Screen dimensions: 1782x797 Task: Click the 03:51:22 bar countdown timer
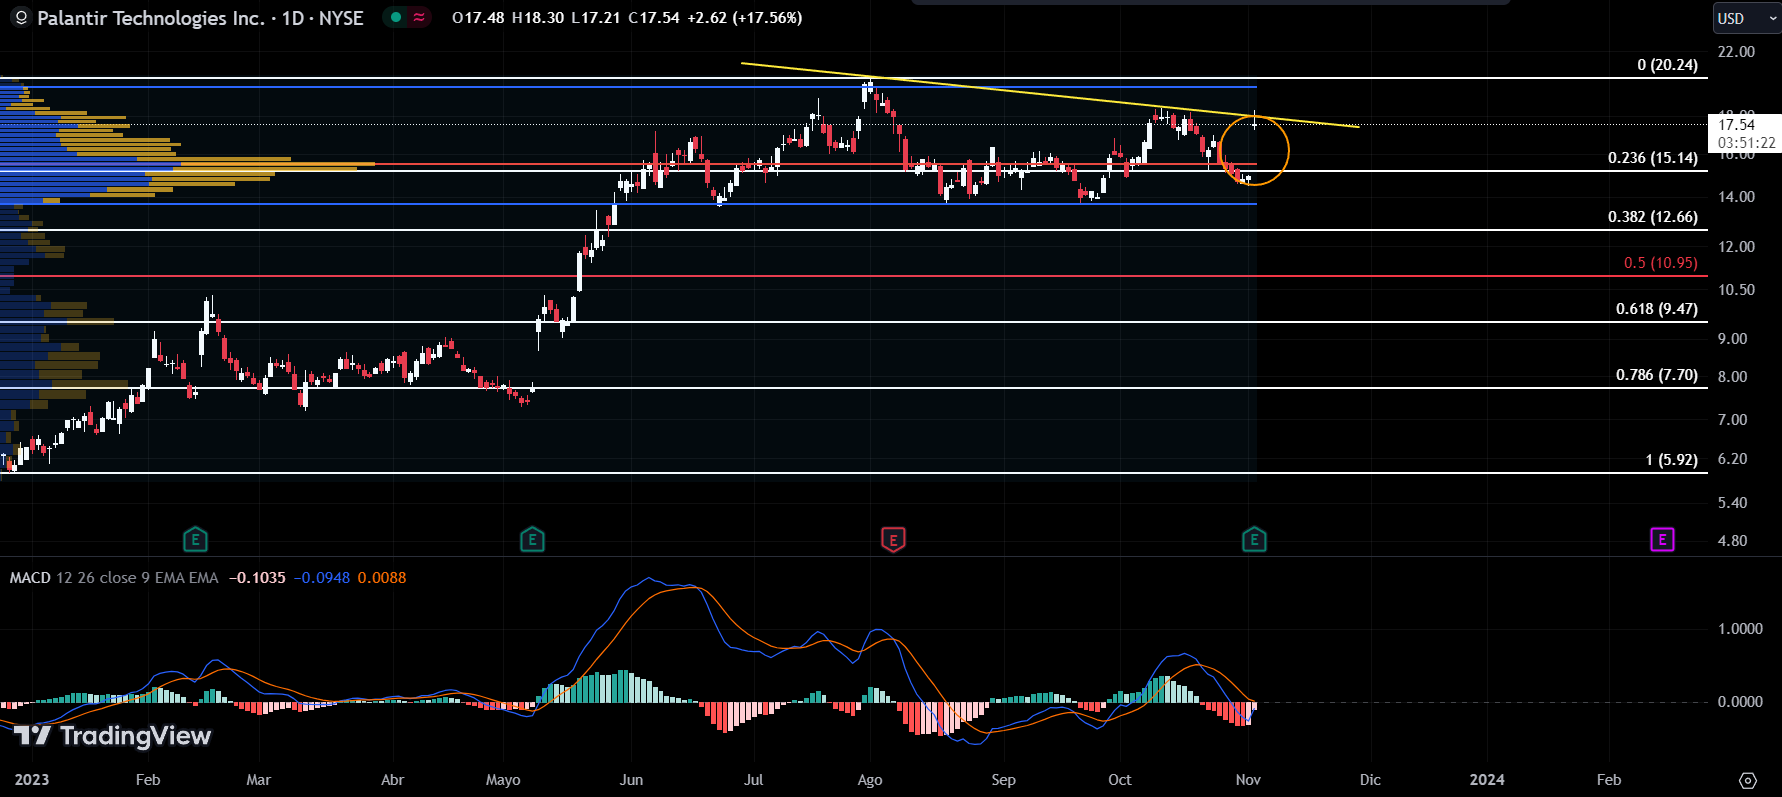pos(1747,143)
